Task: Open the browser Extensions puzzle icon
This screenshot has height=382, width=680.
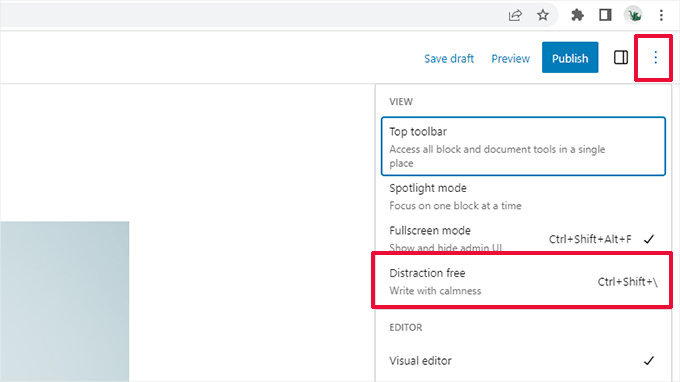Action: point(577,16)
